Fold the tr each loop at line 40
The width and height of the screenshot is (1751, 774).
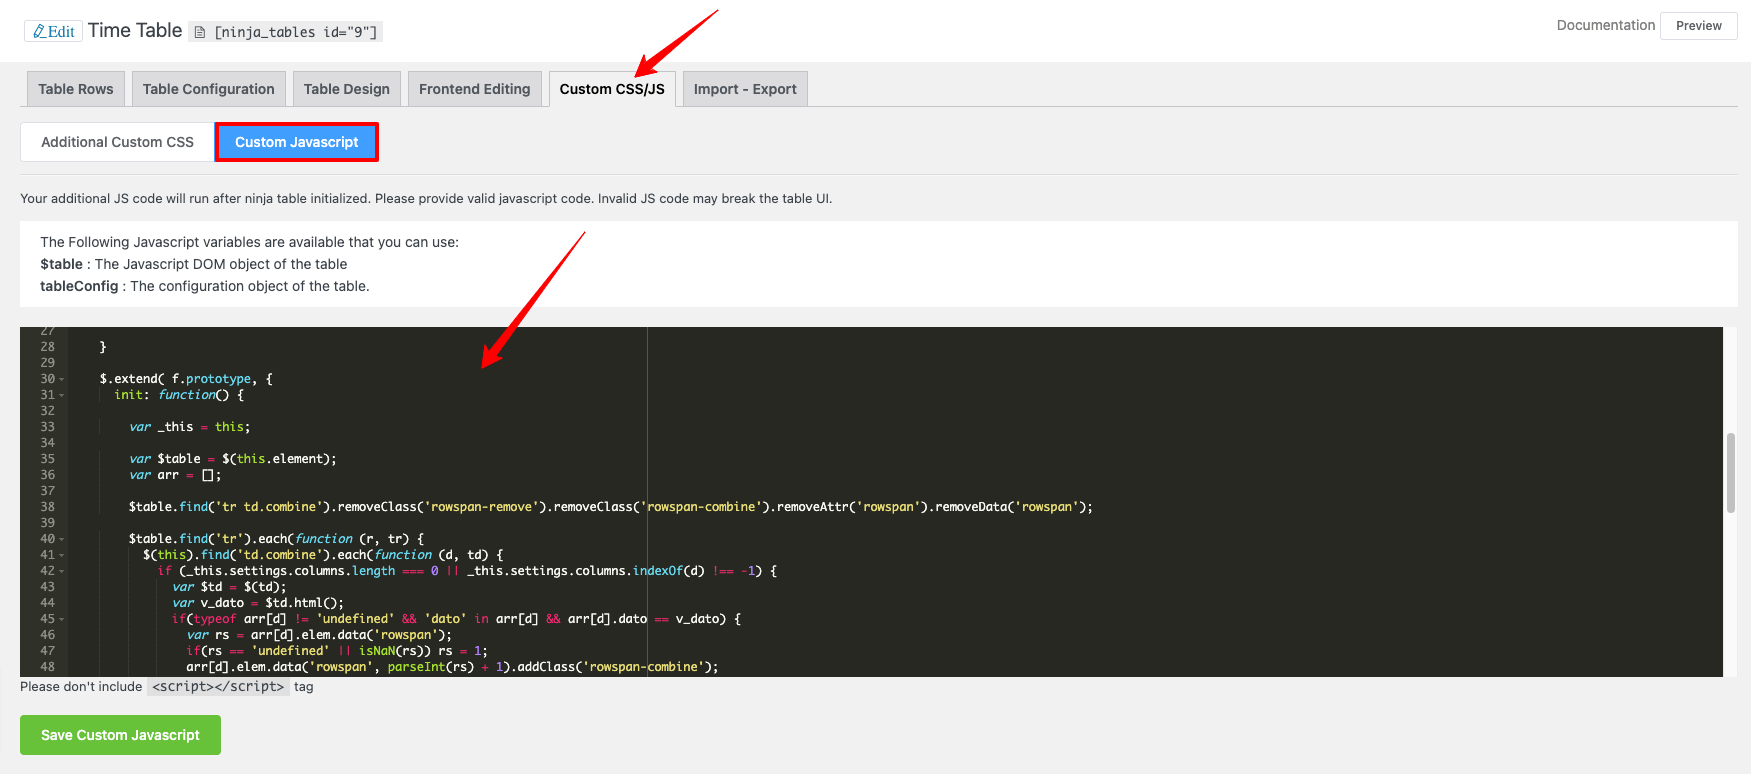(x=62, y=540)
